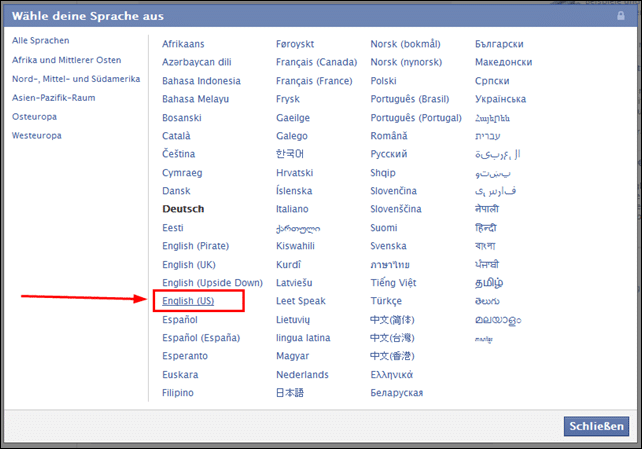The image size is (642, 449).
Task: Choose Română language
Action: click(x=389, y=136)
